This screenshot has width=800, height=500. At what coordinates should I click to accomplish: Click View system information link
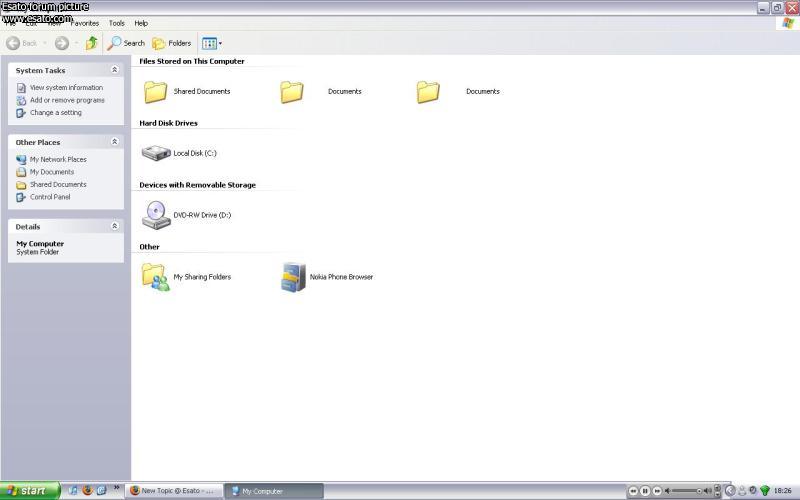tap(66, 88)
